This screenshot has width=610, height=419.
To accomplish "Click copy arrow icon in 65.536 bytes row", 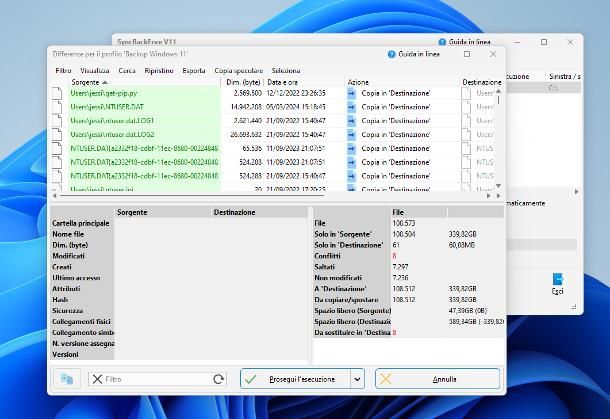I will 351,148.
